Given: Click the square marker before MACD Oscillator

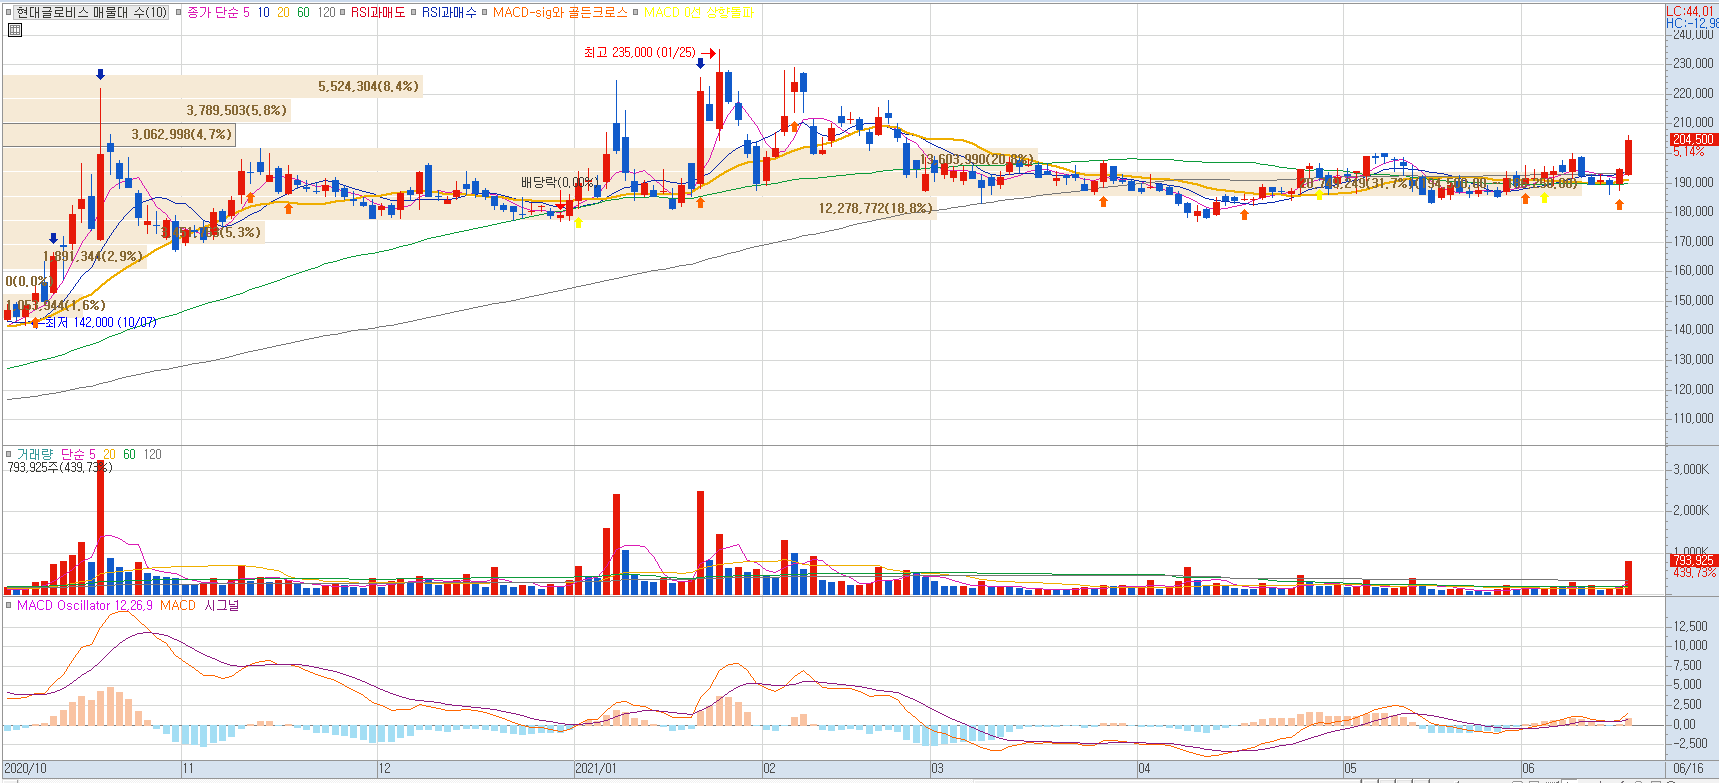Looking at the screenshot, I should pyautogui.click(x=9, y=605).
